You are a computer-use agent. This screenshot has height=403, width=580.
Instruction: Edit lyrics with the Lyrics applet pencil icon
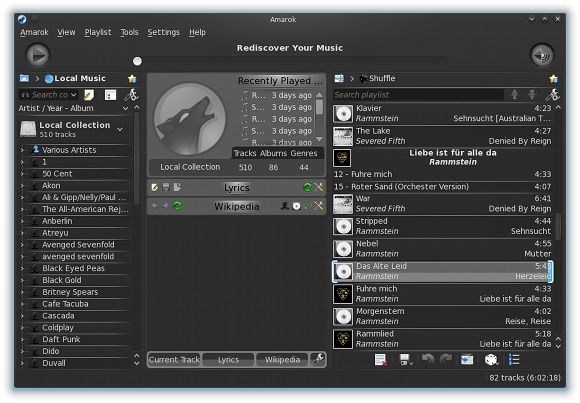155,187
